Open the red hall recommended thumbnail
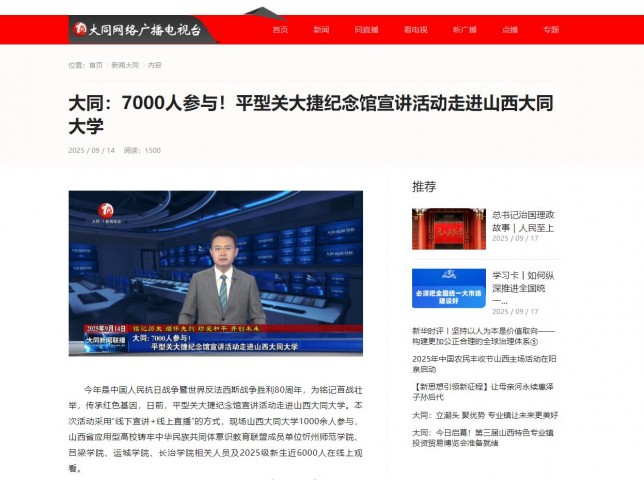The width and height of the screenshot is (644, 480). (x=448, y=228)
